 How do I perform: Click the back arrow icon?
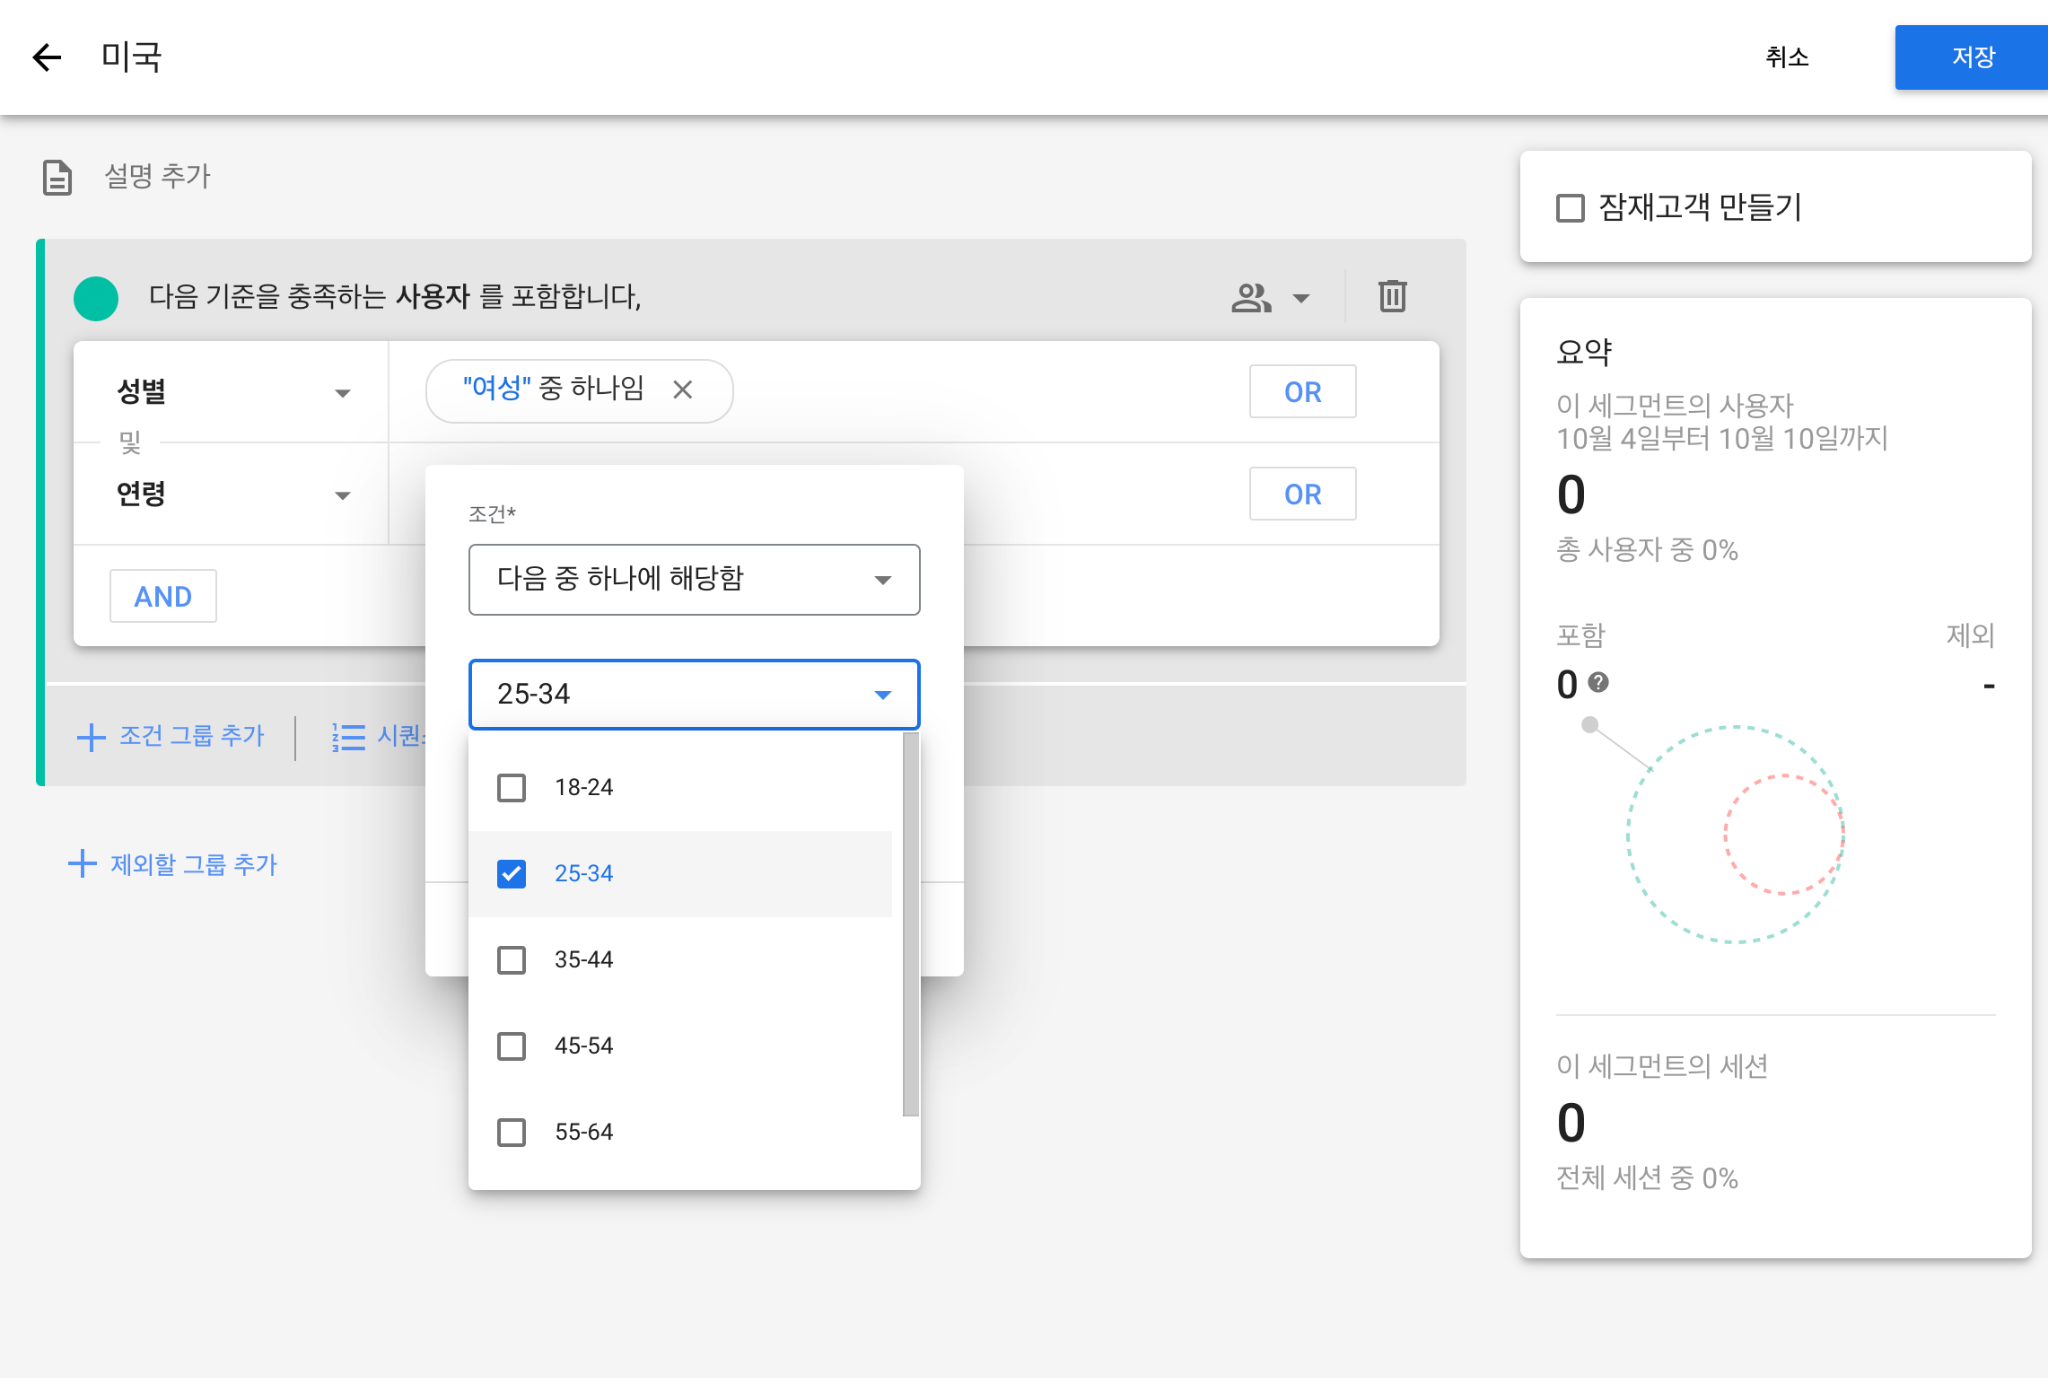(47, 57)
